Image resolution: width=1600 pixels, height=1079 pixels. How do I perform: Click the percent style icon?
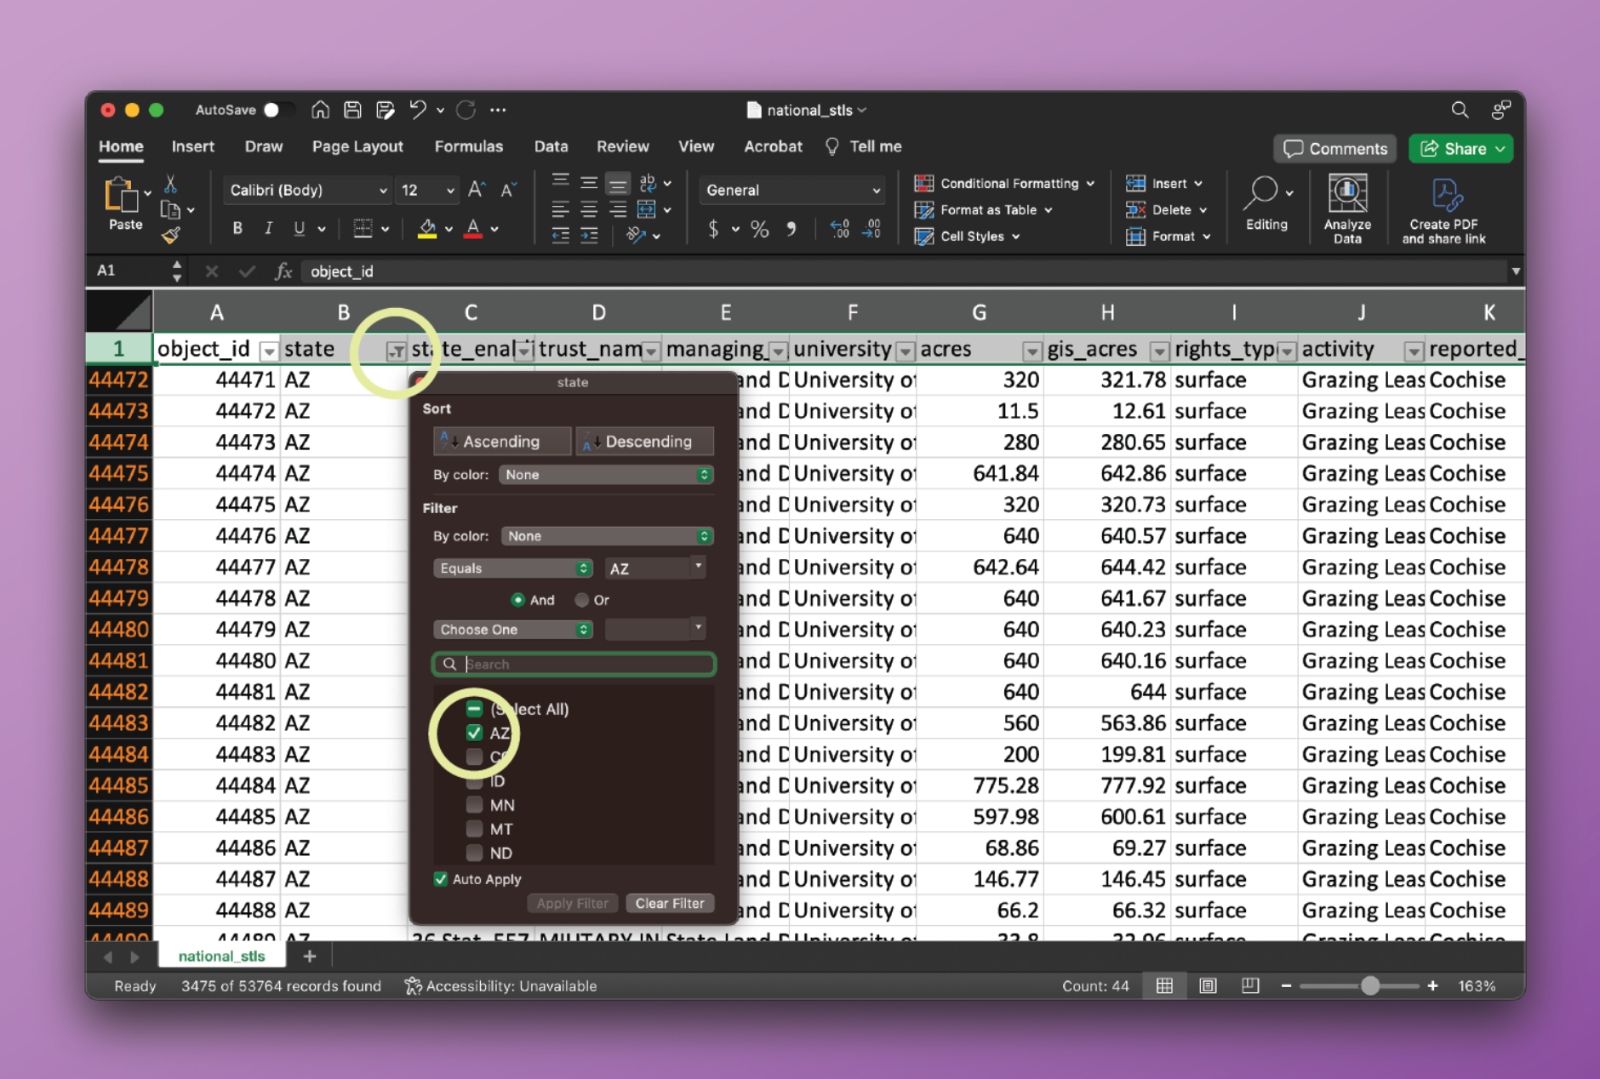pyautogui.click(x=760, y=229)
